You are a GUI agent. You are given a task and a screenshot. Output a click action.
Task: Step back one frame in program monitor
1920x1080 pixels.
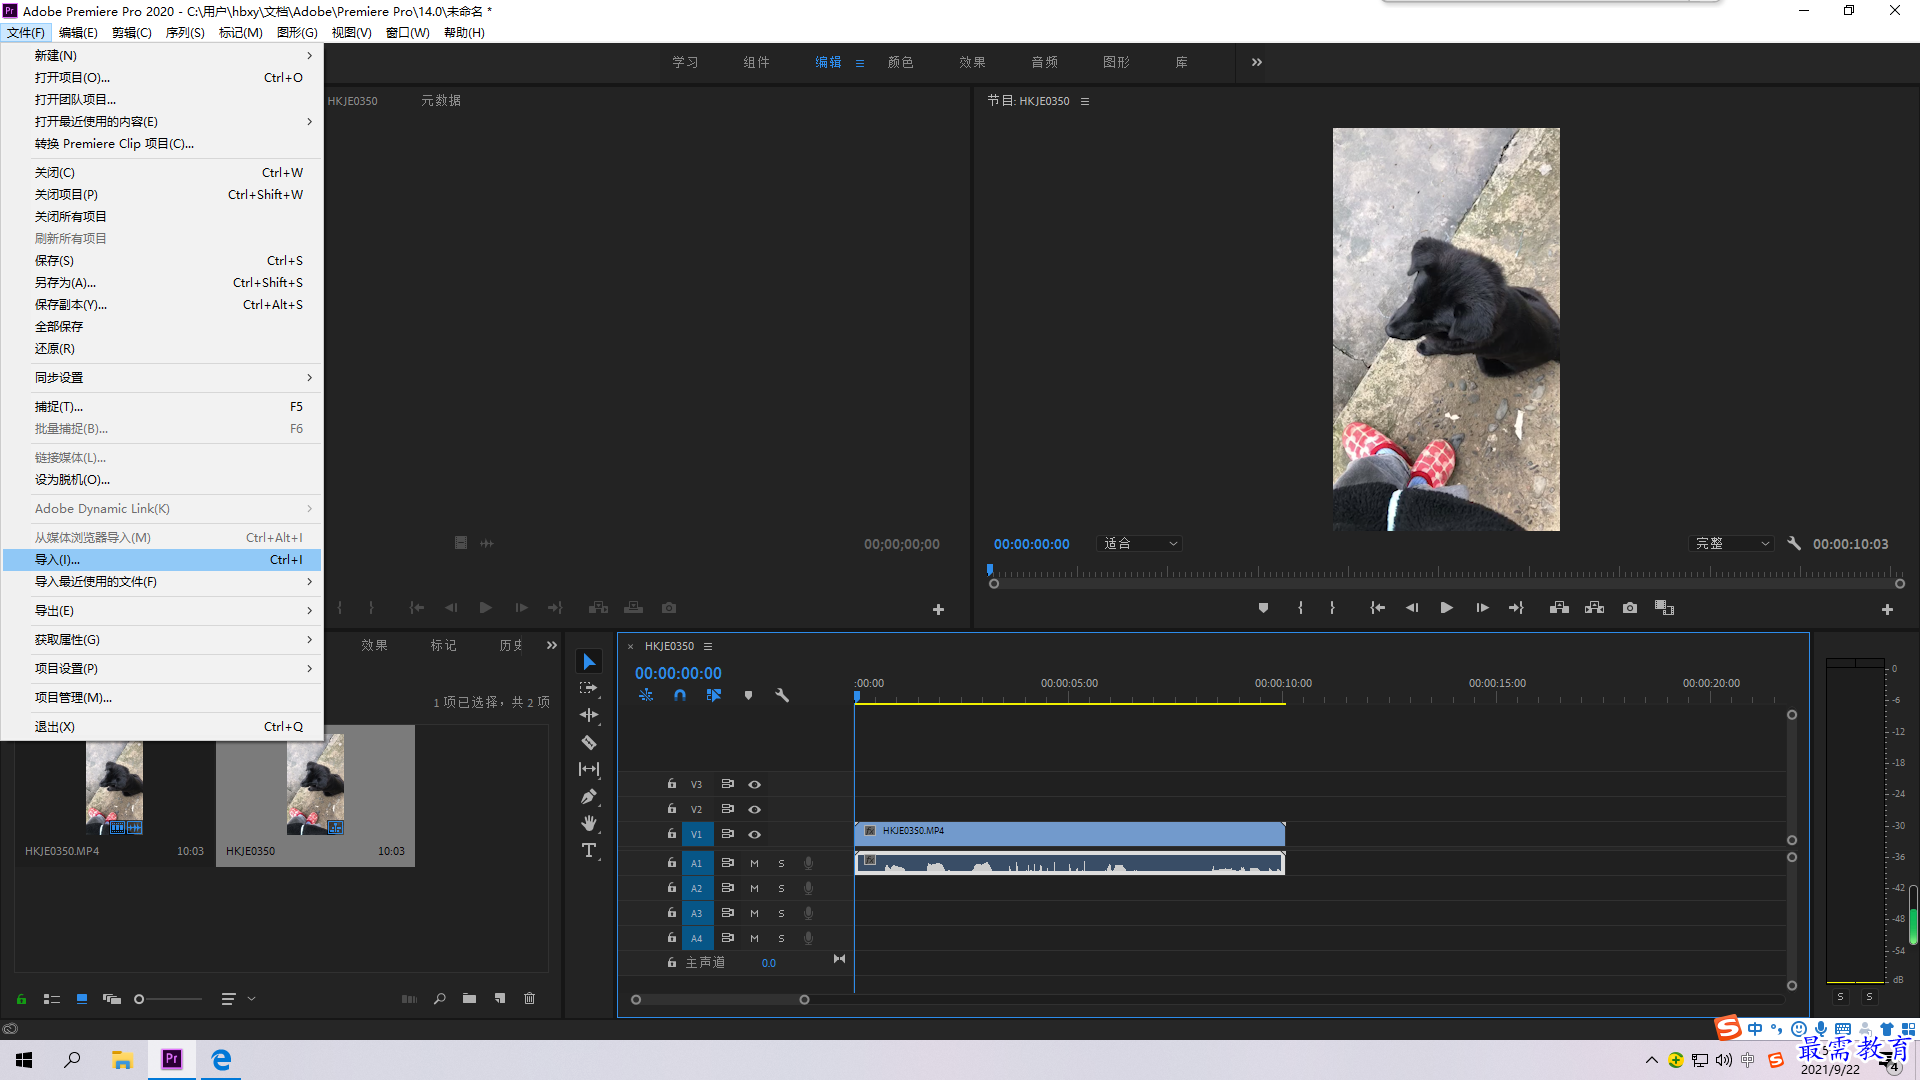coord(1412,608)
